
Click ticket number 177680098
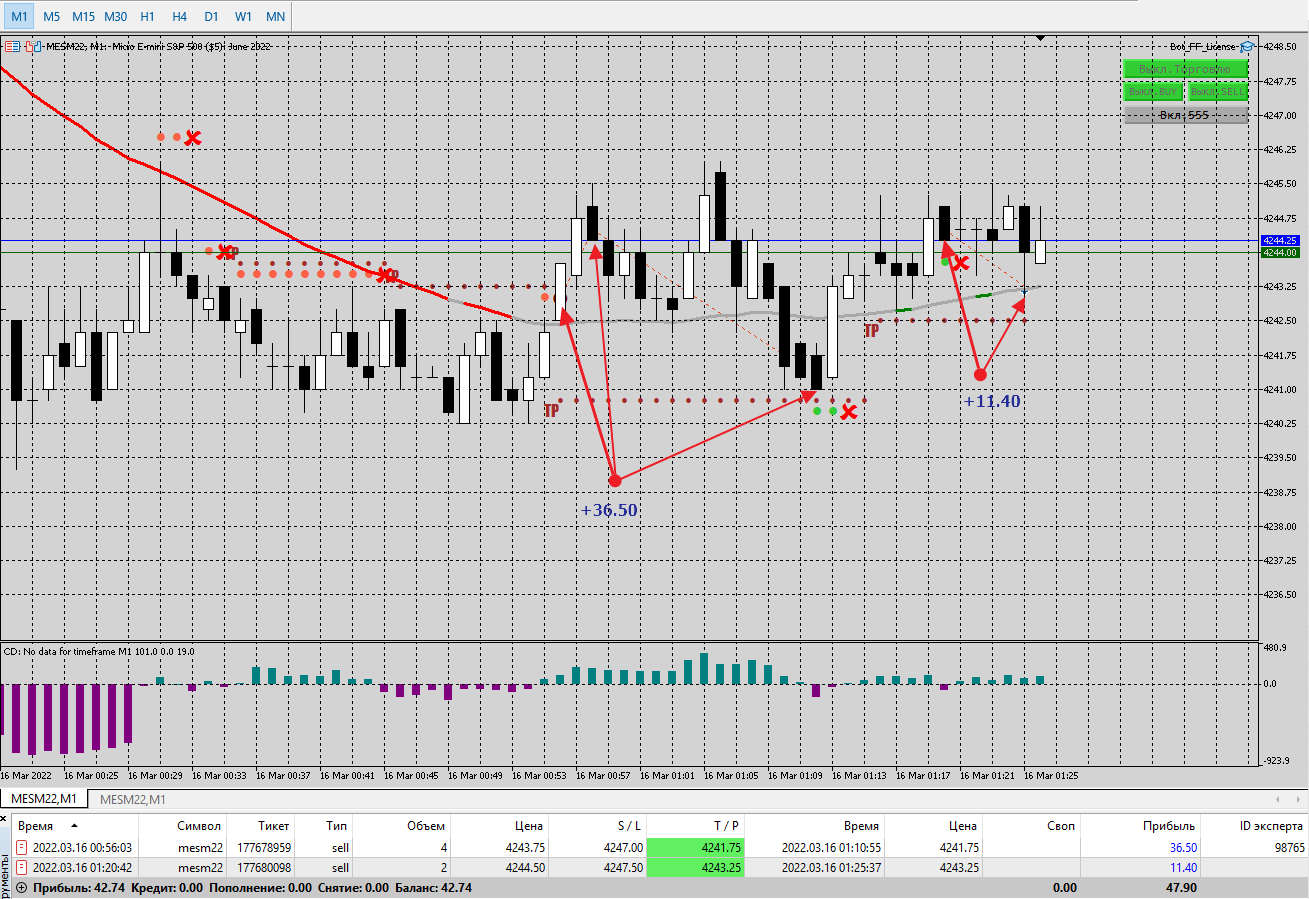[262, 868]
